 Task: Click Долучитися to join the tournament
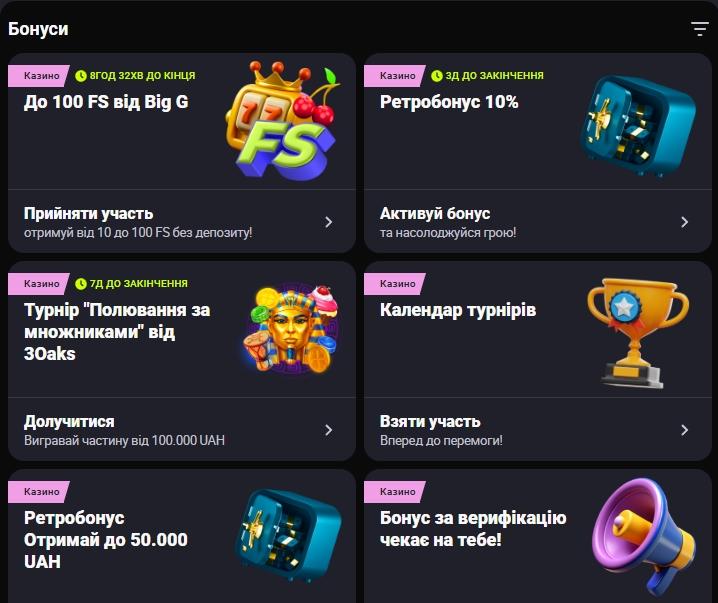point(69,421)
